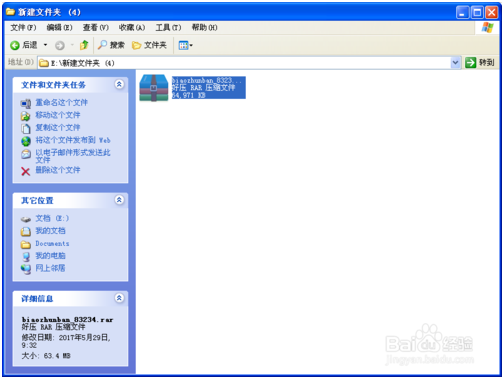Collapse the Other Places panel
This screenshot has width=504, height=379.
pyautogui.click(x=119, y=200)
